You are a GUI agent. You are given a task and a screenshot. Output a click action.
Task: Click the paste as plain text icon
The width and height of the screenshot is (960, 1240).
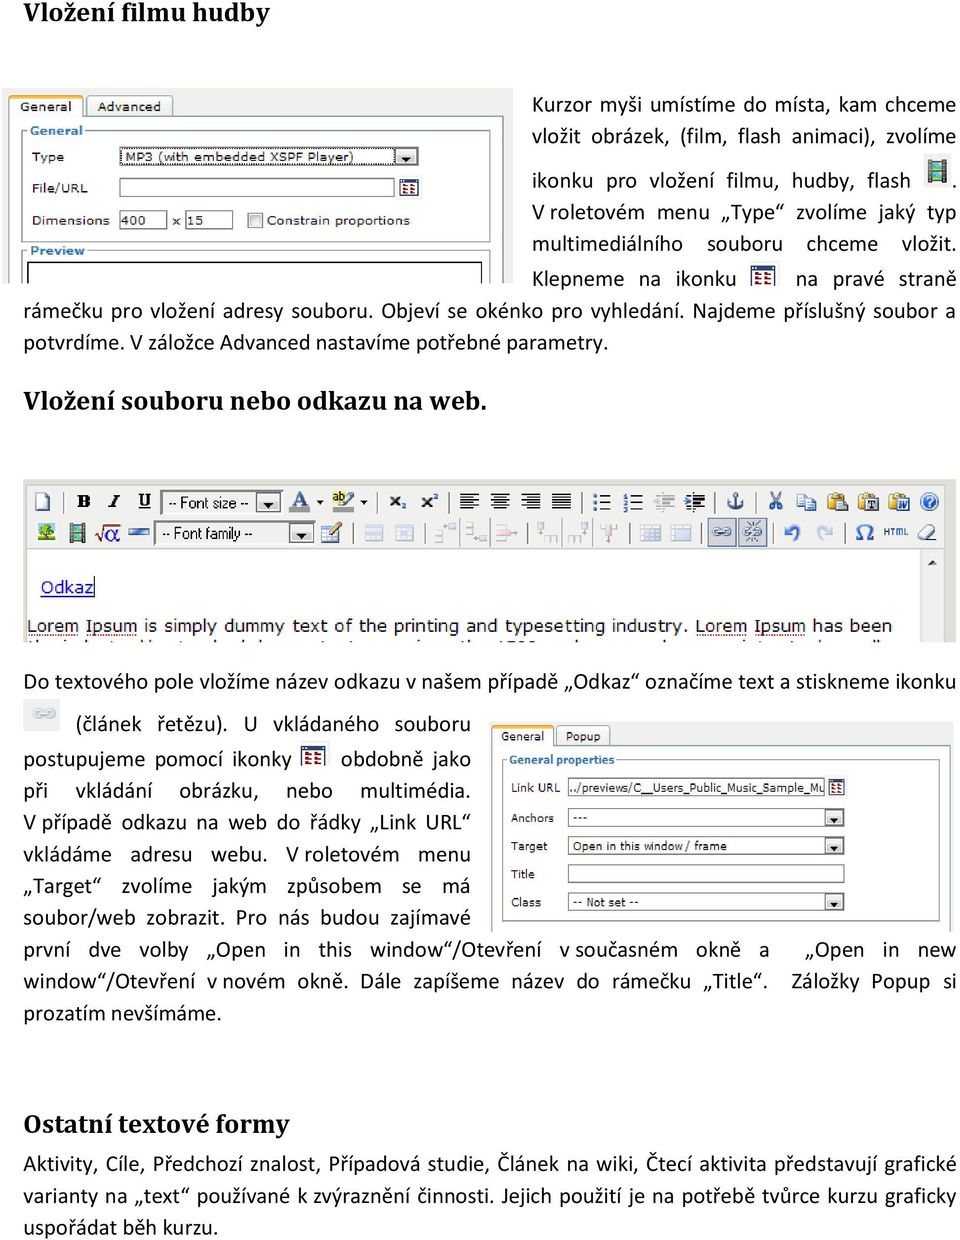pos(868,502)
